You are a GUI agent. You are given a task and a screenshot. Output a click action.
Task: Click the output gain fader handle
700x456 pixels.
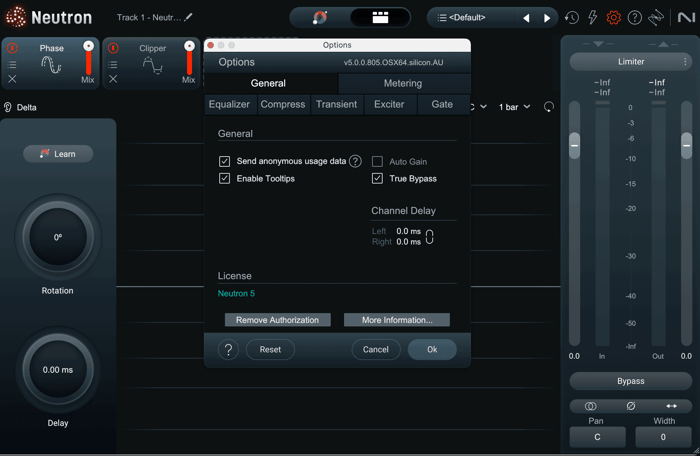[x=687, y=146]
